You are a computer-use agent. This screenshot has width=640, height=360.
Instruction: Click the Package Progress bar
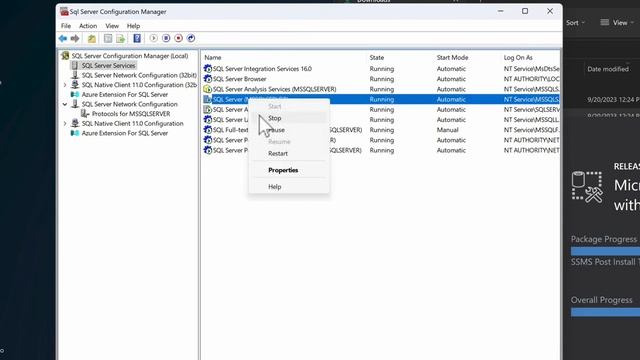[605, 251]
